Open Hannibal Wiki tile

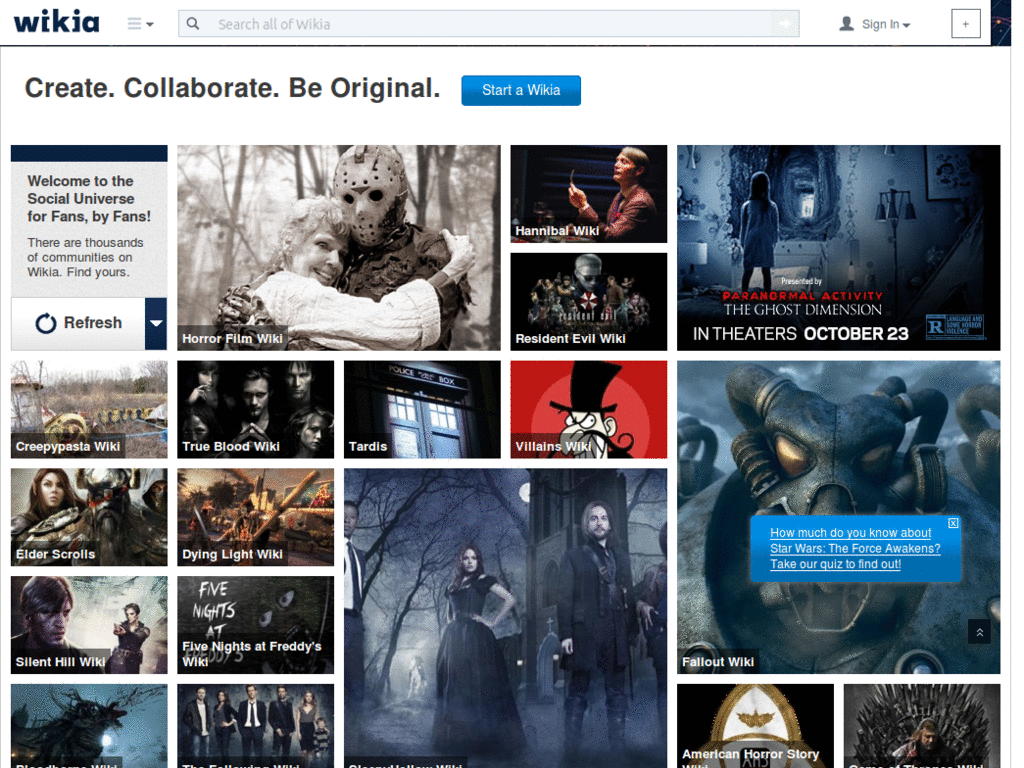(x=588, y=194)
